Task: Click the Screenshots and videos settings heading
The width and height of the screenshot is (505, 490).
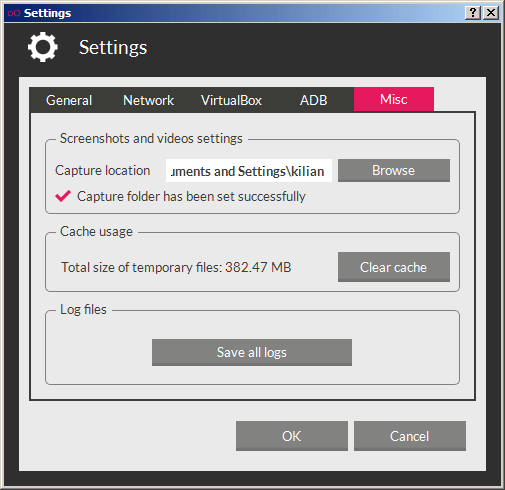Action: 151,138
